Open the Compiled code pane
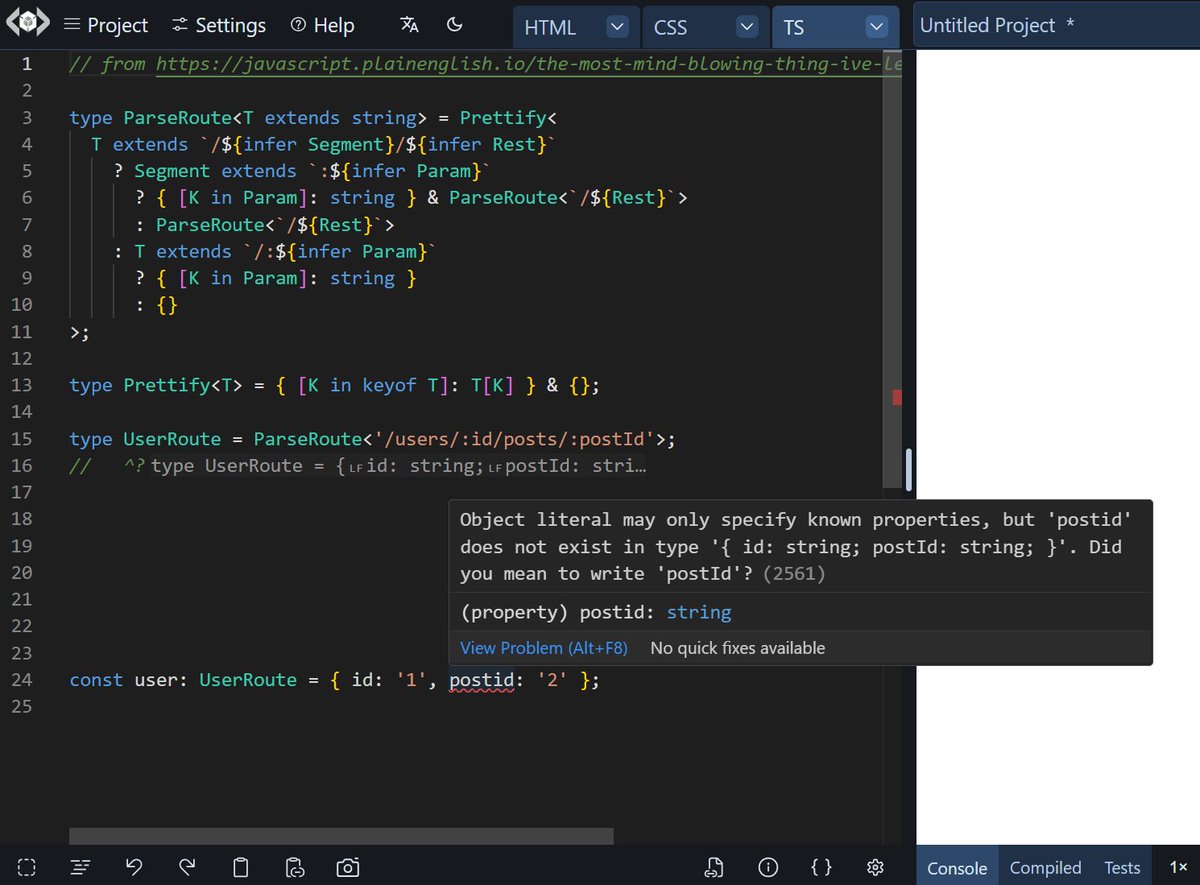Image resolution: width=1200 pixels, height=885 pixels. pyautogui.click(x=1045, y=867)
